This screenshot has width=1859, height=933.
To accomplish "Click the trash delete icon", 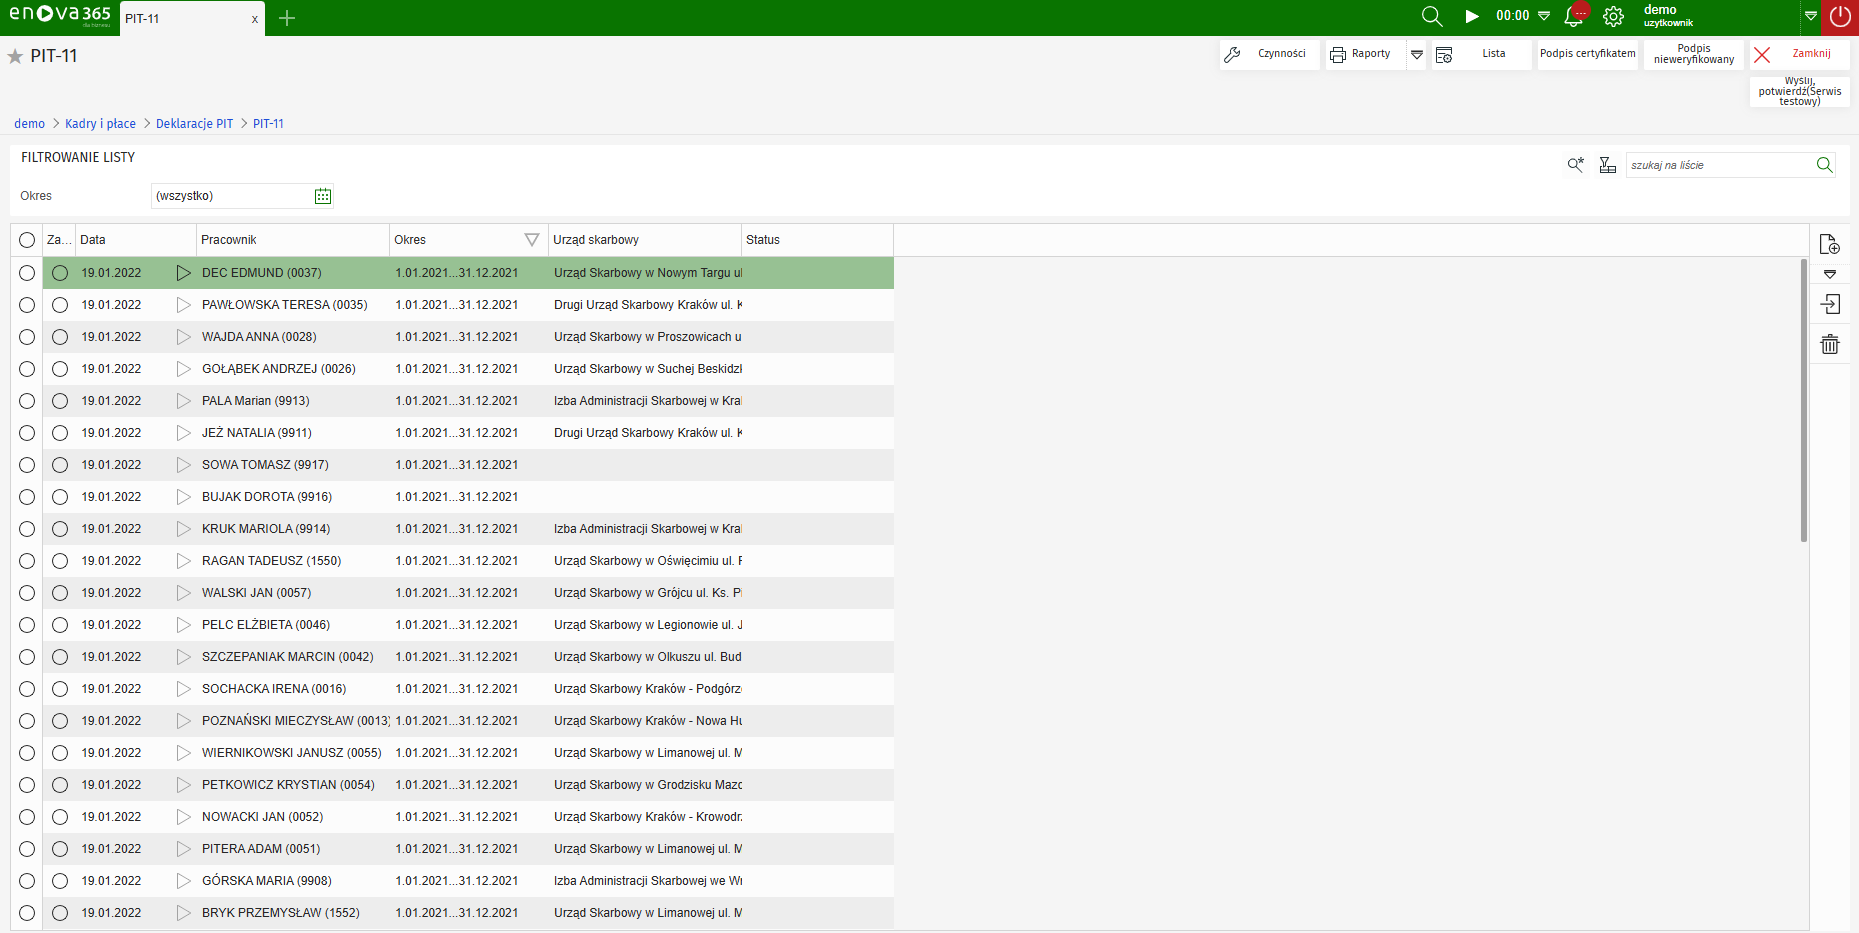I will pos(1829,345).
